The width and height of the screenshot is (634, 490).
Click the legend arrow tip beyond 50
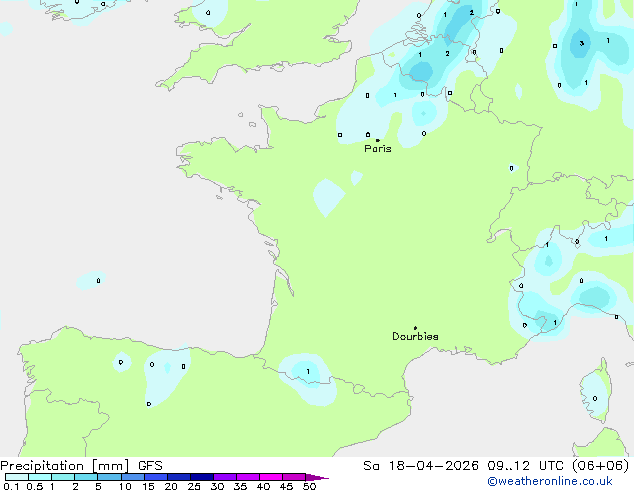[317, 477]
